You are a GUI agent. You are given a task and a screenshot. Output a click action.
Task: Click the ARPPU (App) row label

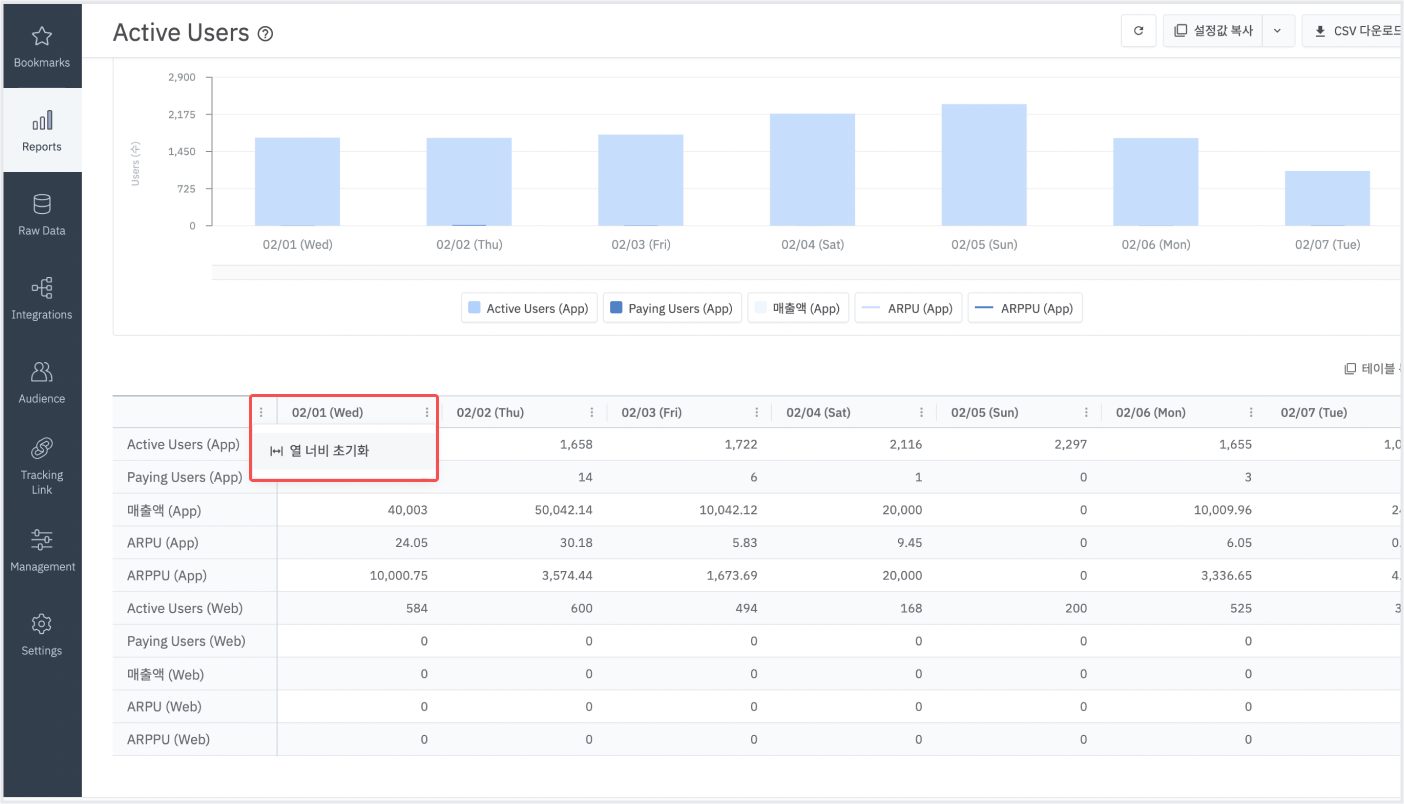pyautogui.click(x=167, y=576)
